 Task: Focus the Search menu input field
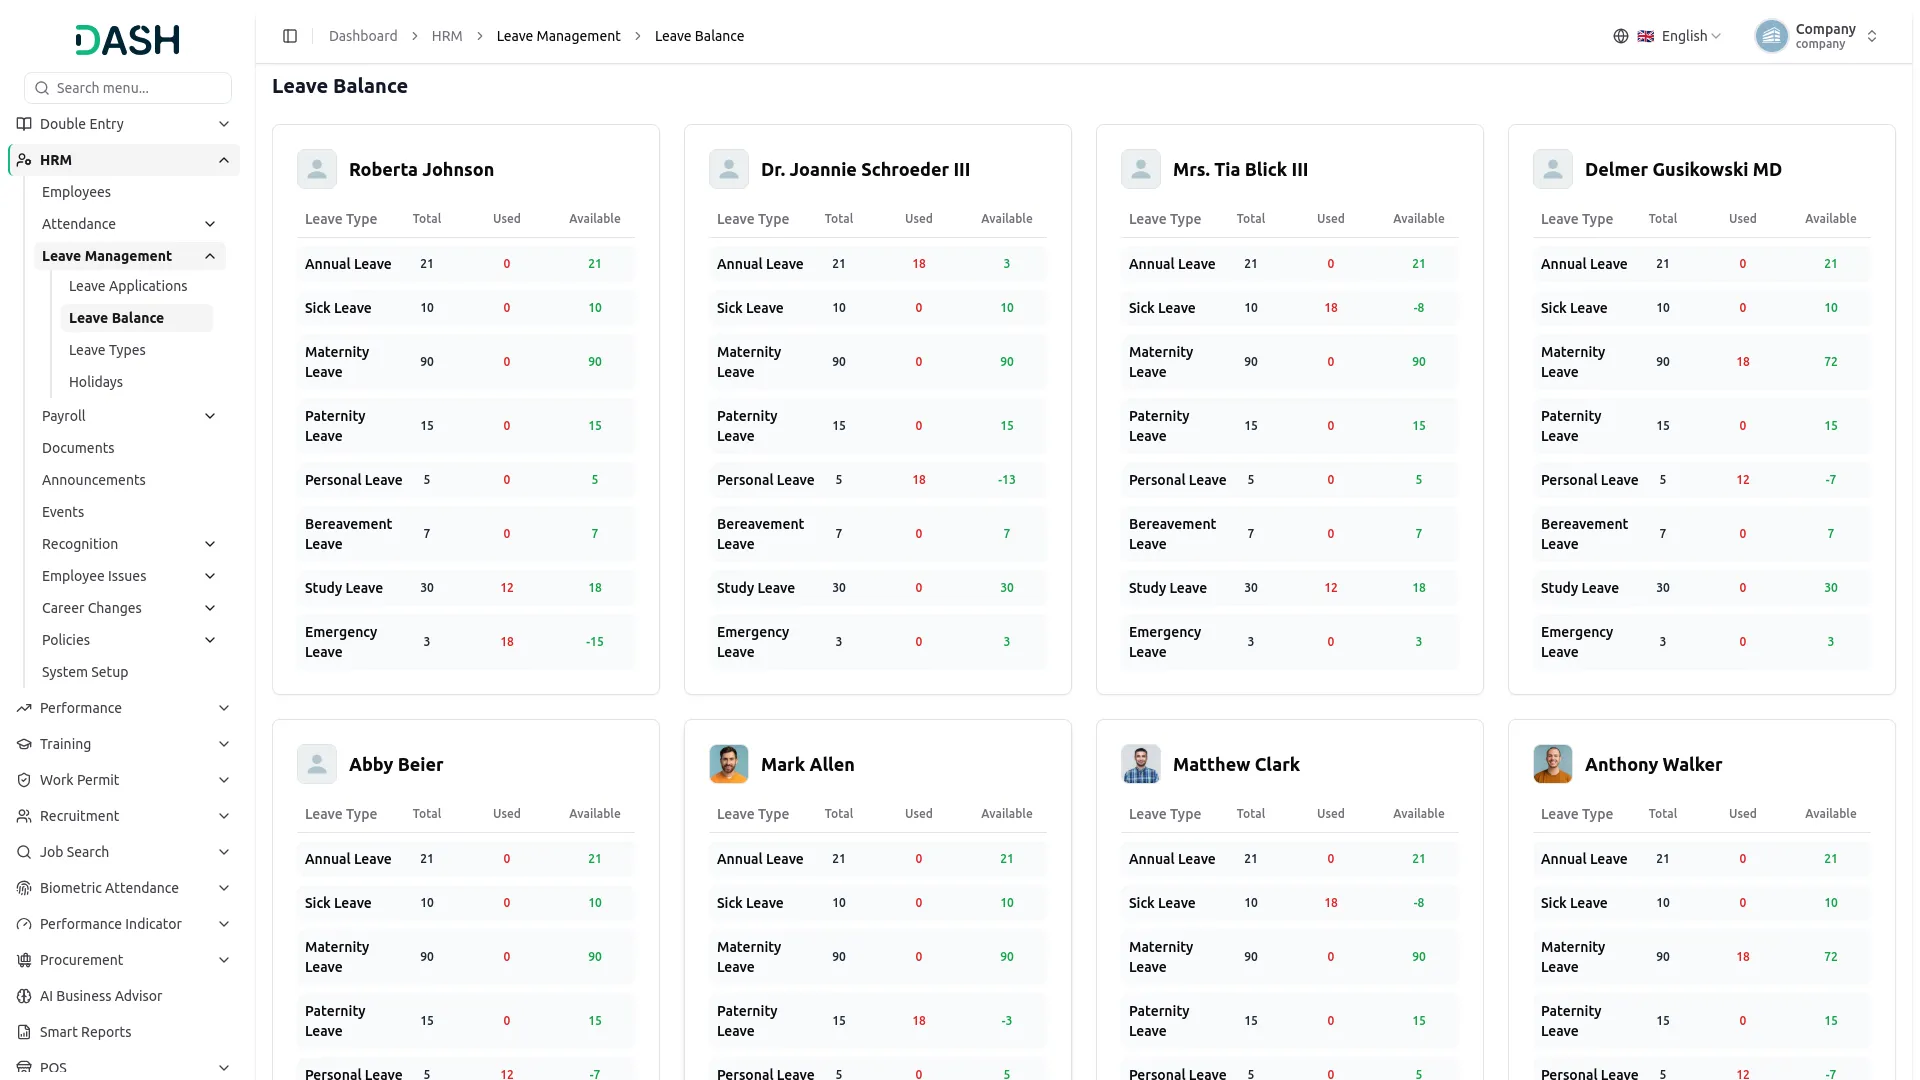(x=128, y=88)
